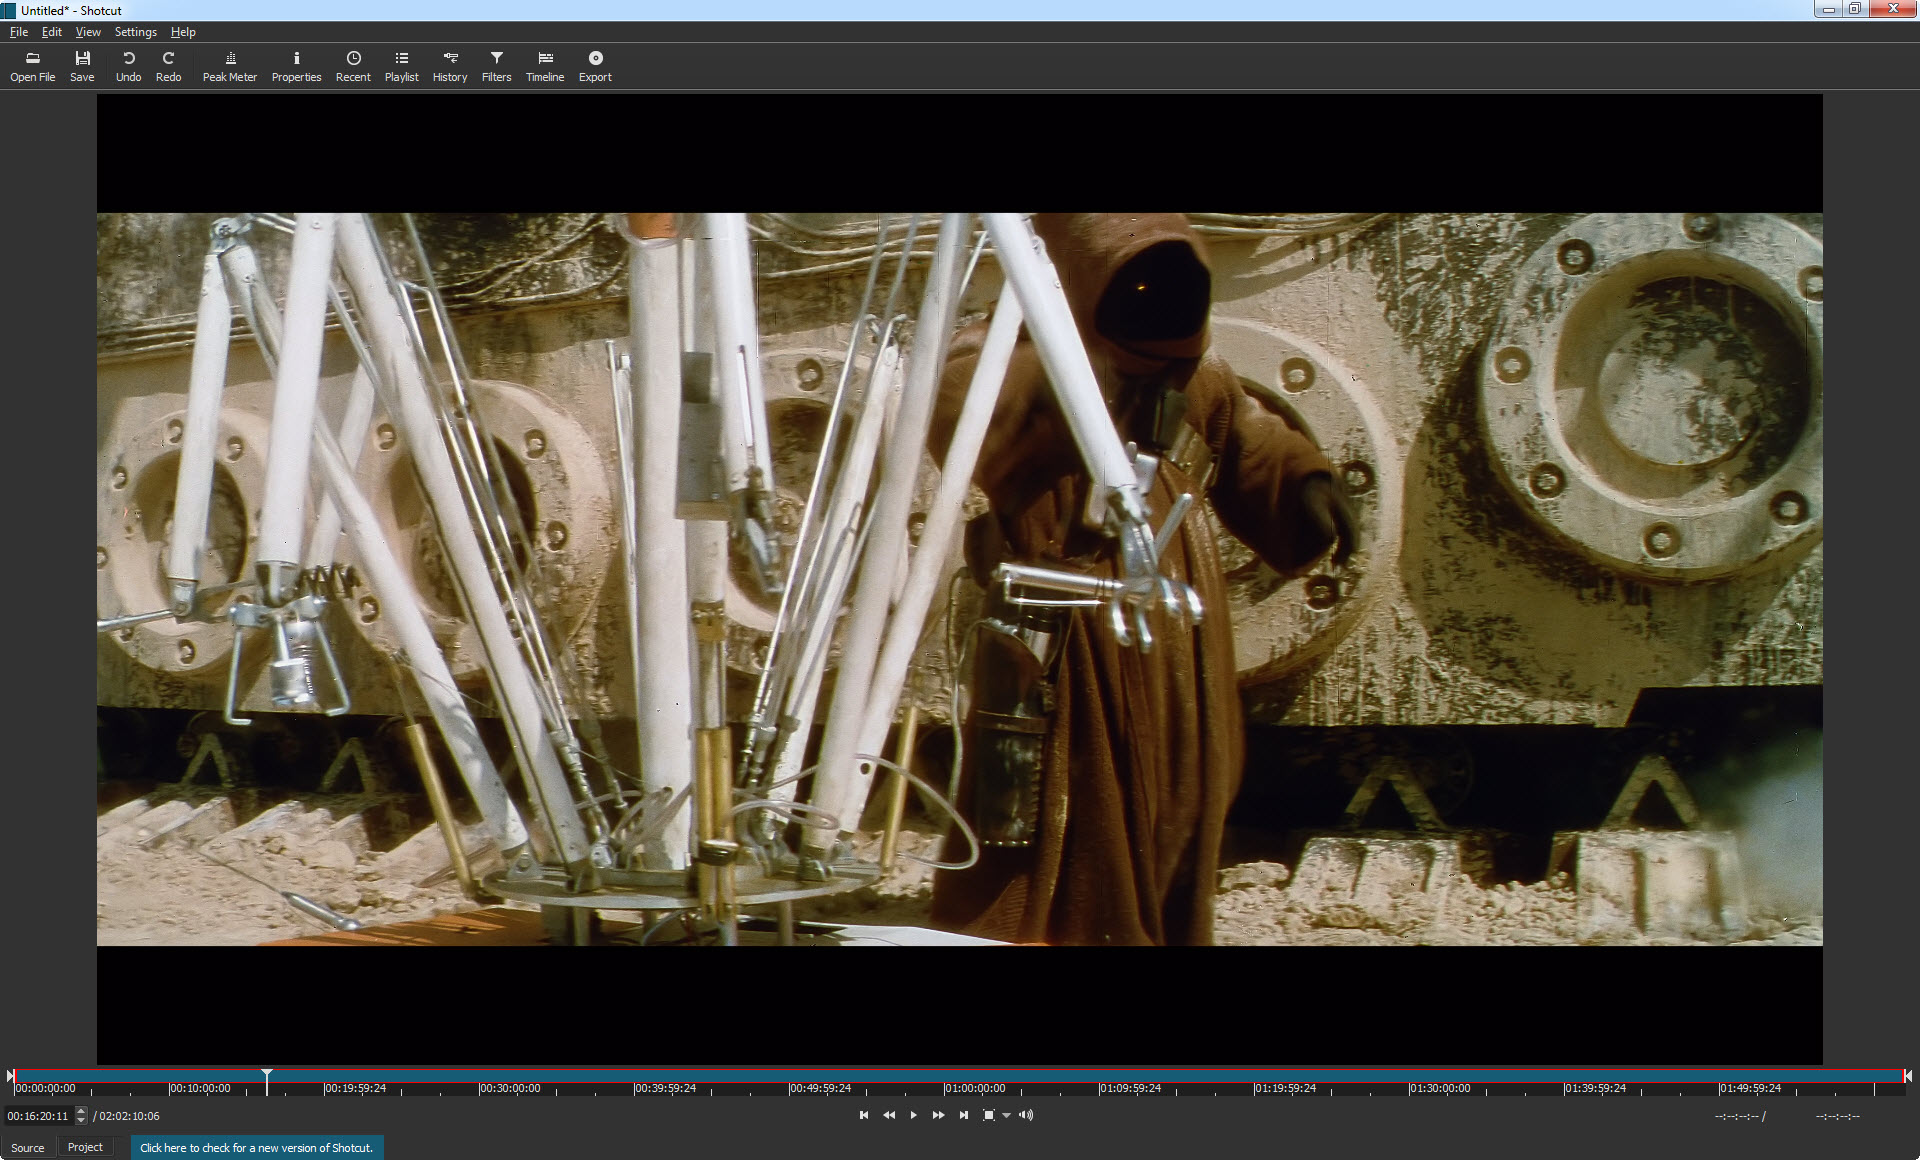Click the timecode spinner arrows
The width and height of the screenshot is (1920, 1160).
[81, 1116]
